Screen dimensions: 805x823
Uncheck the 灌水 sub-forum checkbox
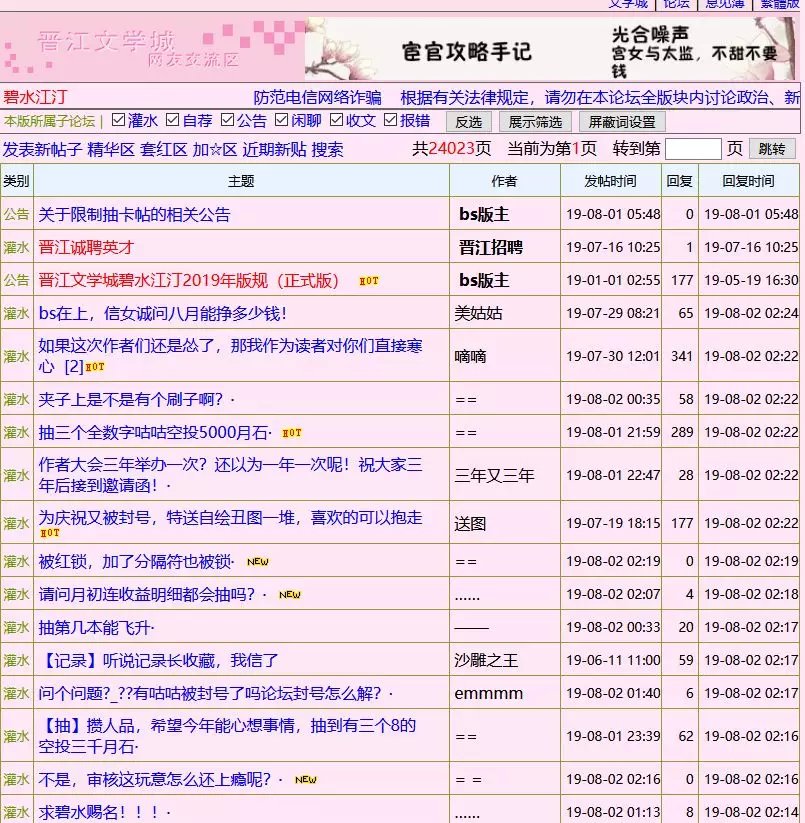click(x=119, y=121)
